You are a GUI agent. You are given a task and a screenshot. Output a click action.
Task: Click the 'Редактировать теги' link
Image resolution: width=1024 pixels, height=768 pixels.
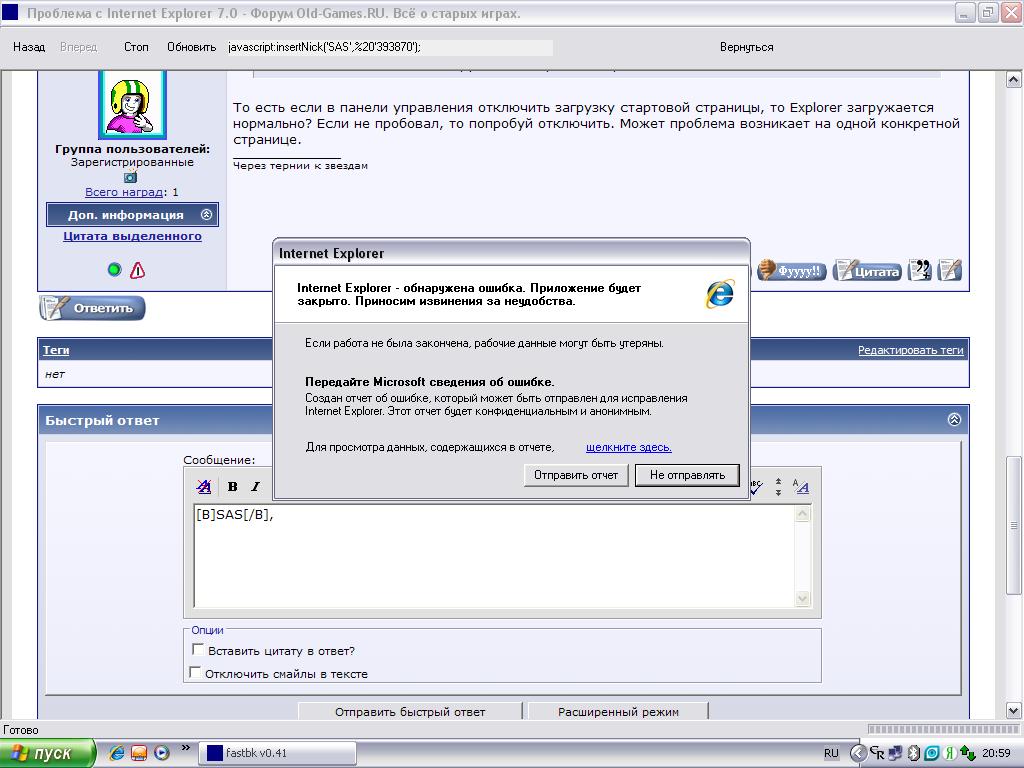[910, 351]
